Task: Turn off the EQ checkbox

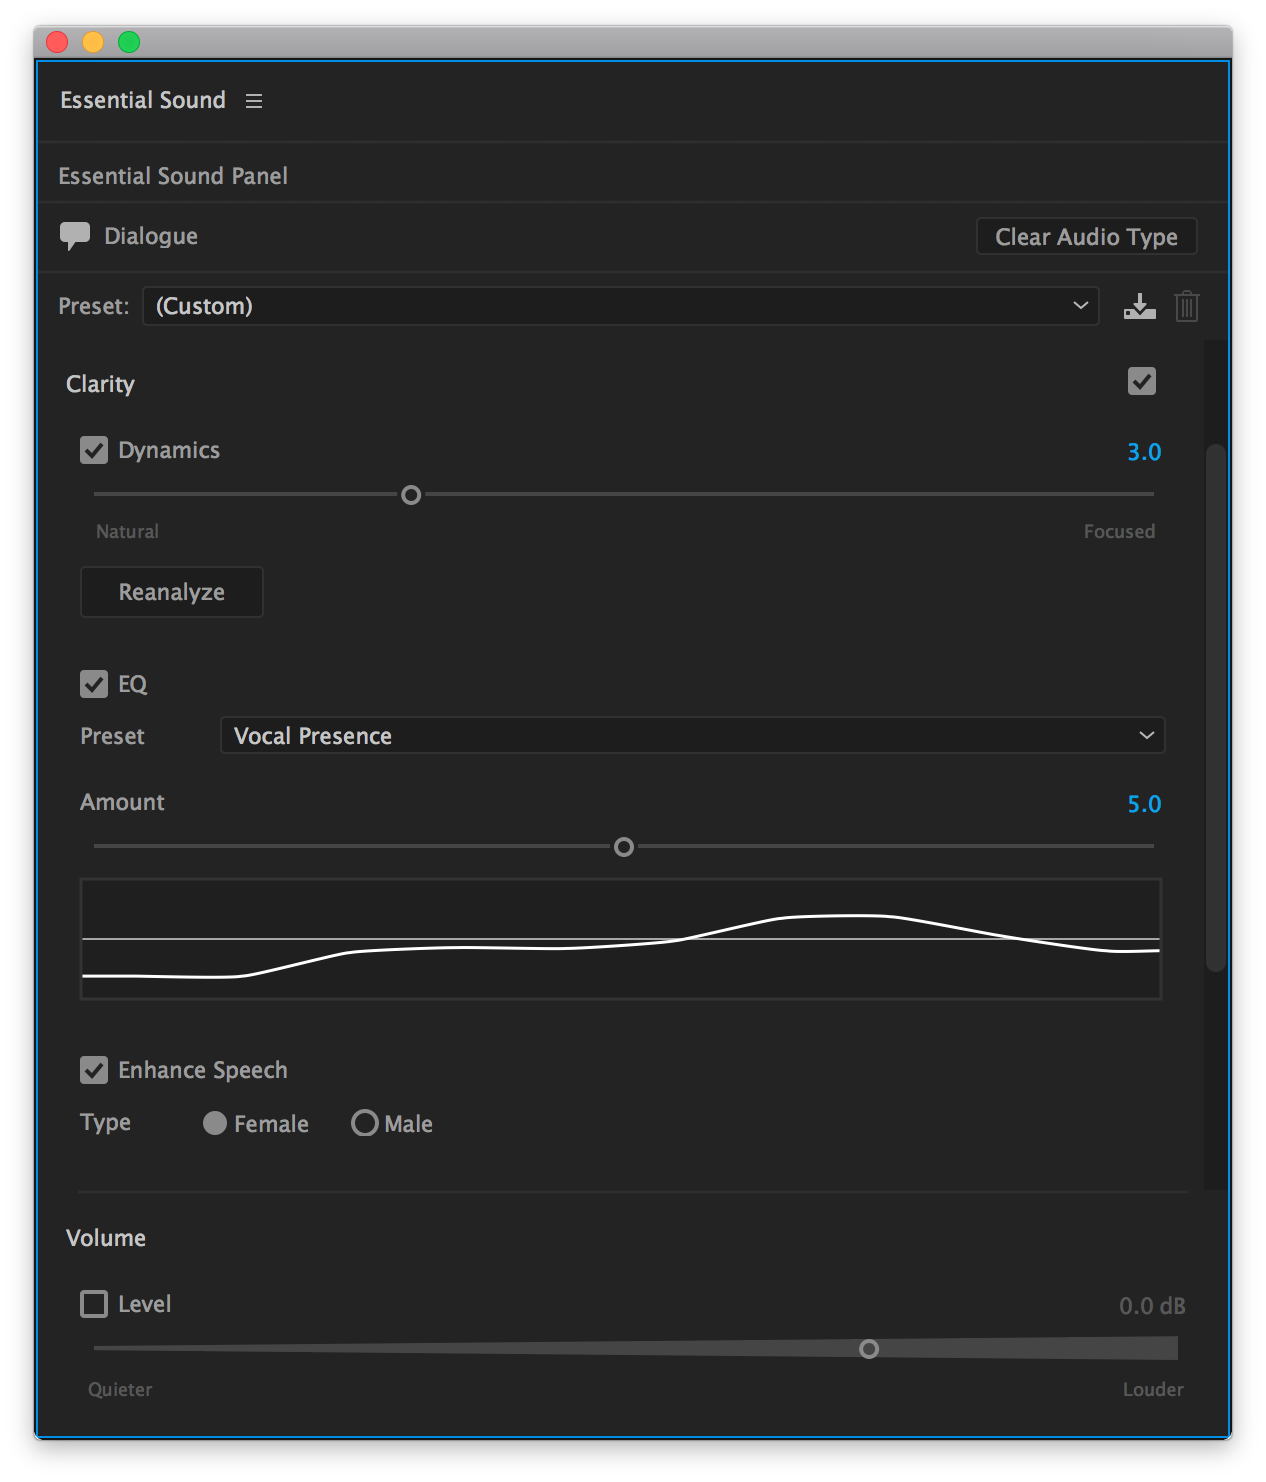Action: click(94, 684)
